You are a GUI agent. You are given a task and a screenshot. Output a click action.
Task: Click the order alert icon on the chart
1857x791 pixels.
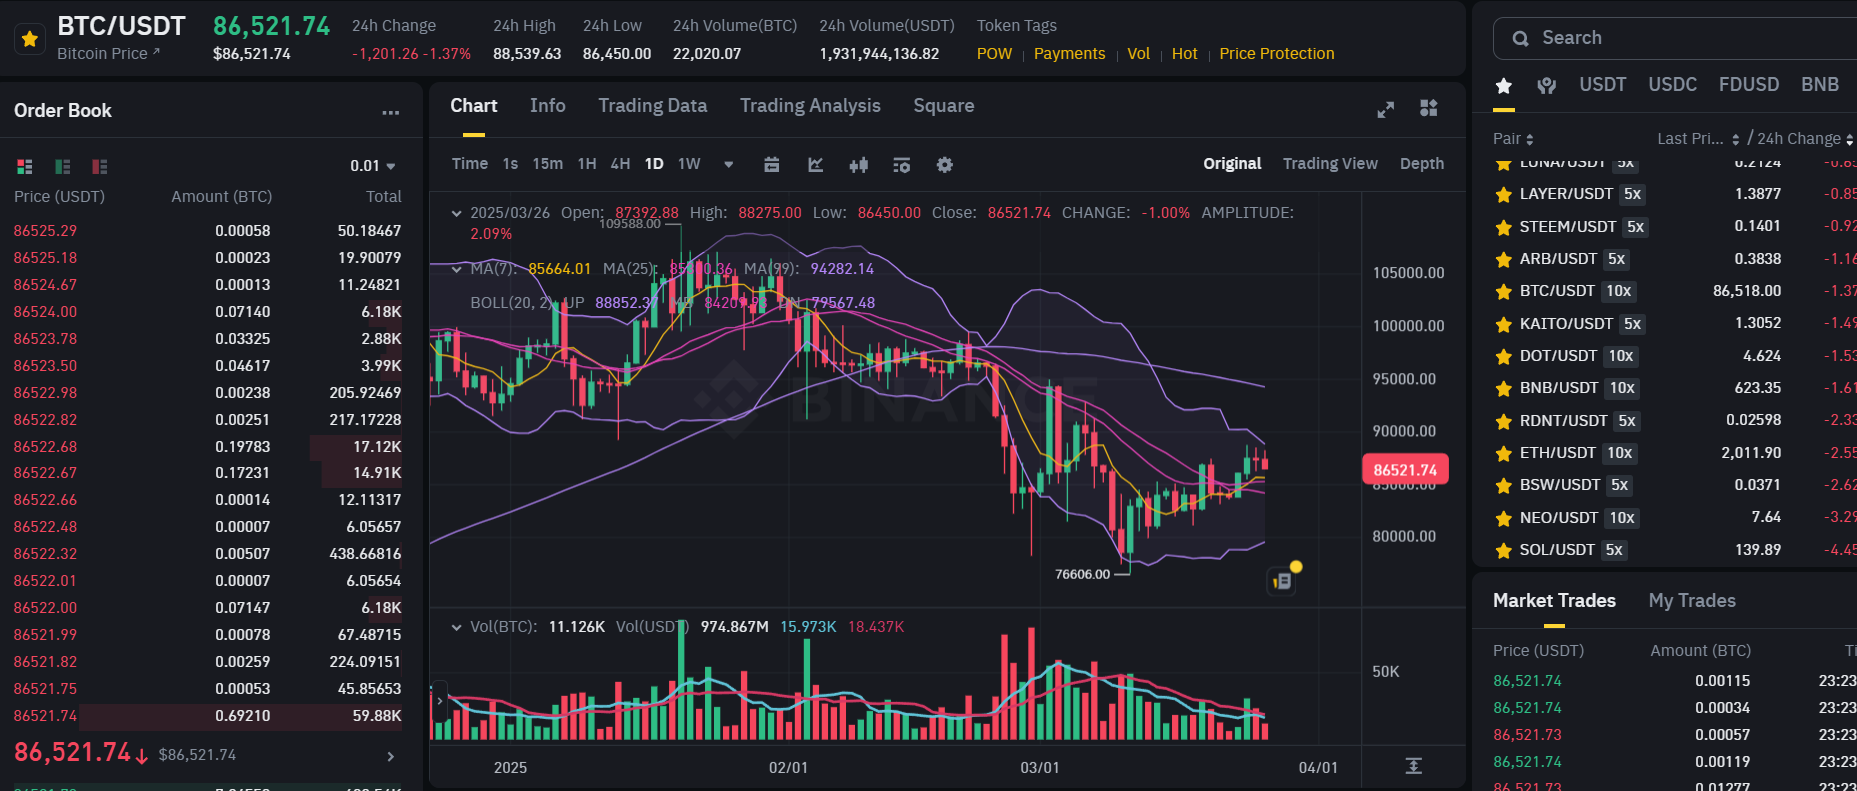pos(1283,580)
